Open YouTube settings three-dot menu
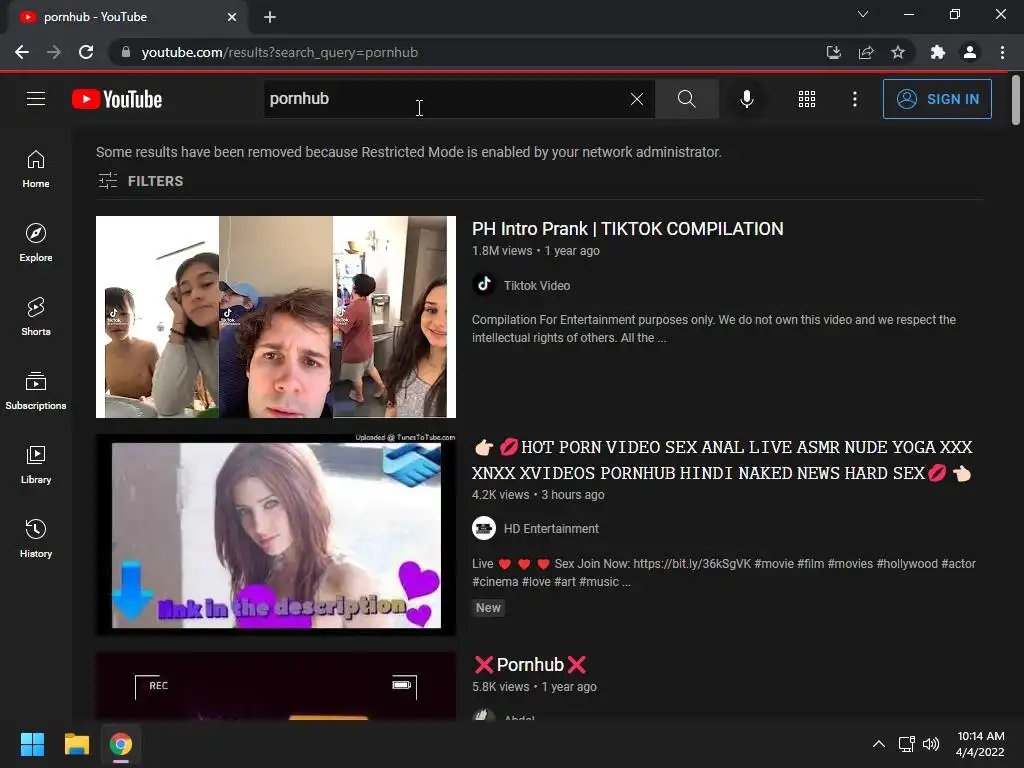This screenshot has height=768, width=1024. pos(854,99)
